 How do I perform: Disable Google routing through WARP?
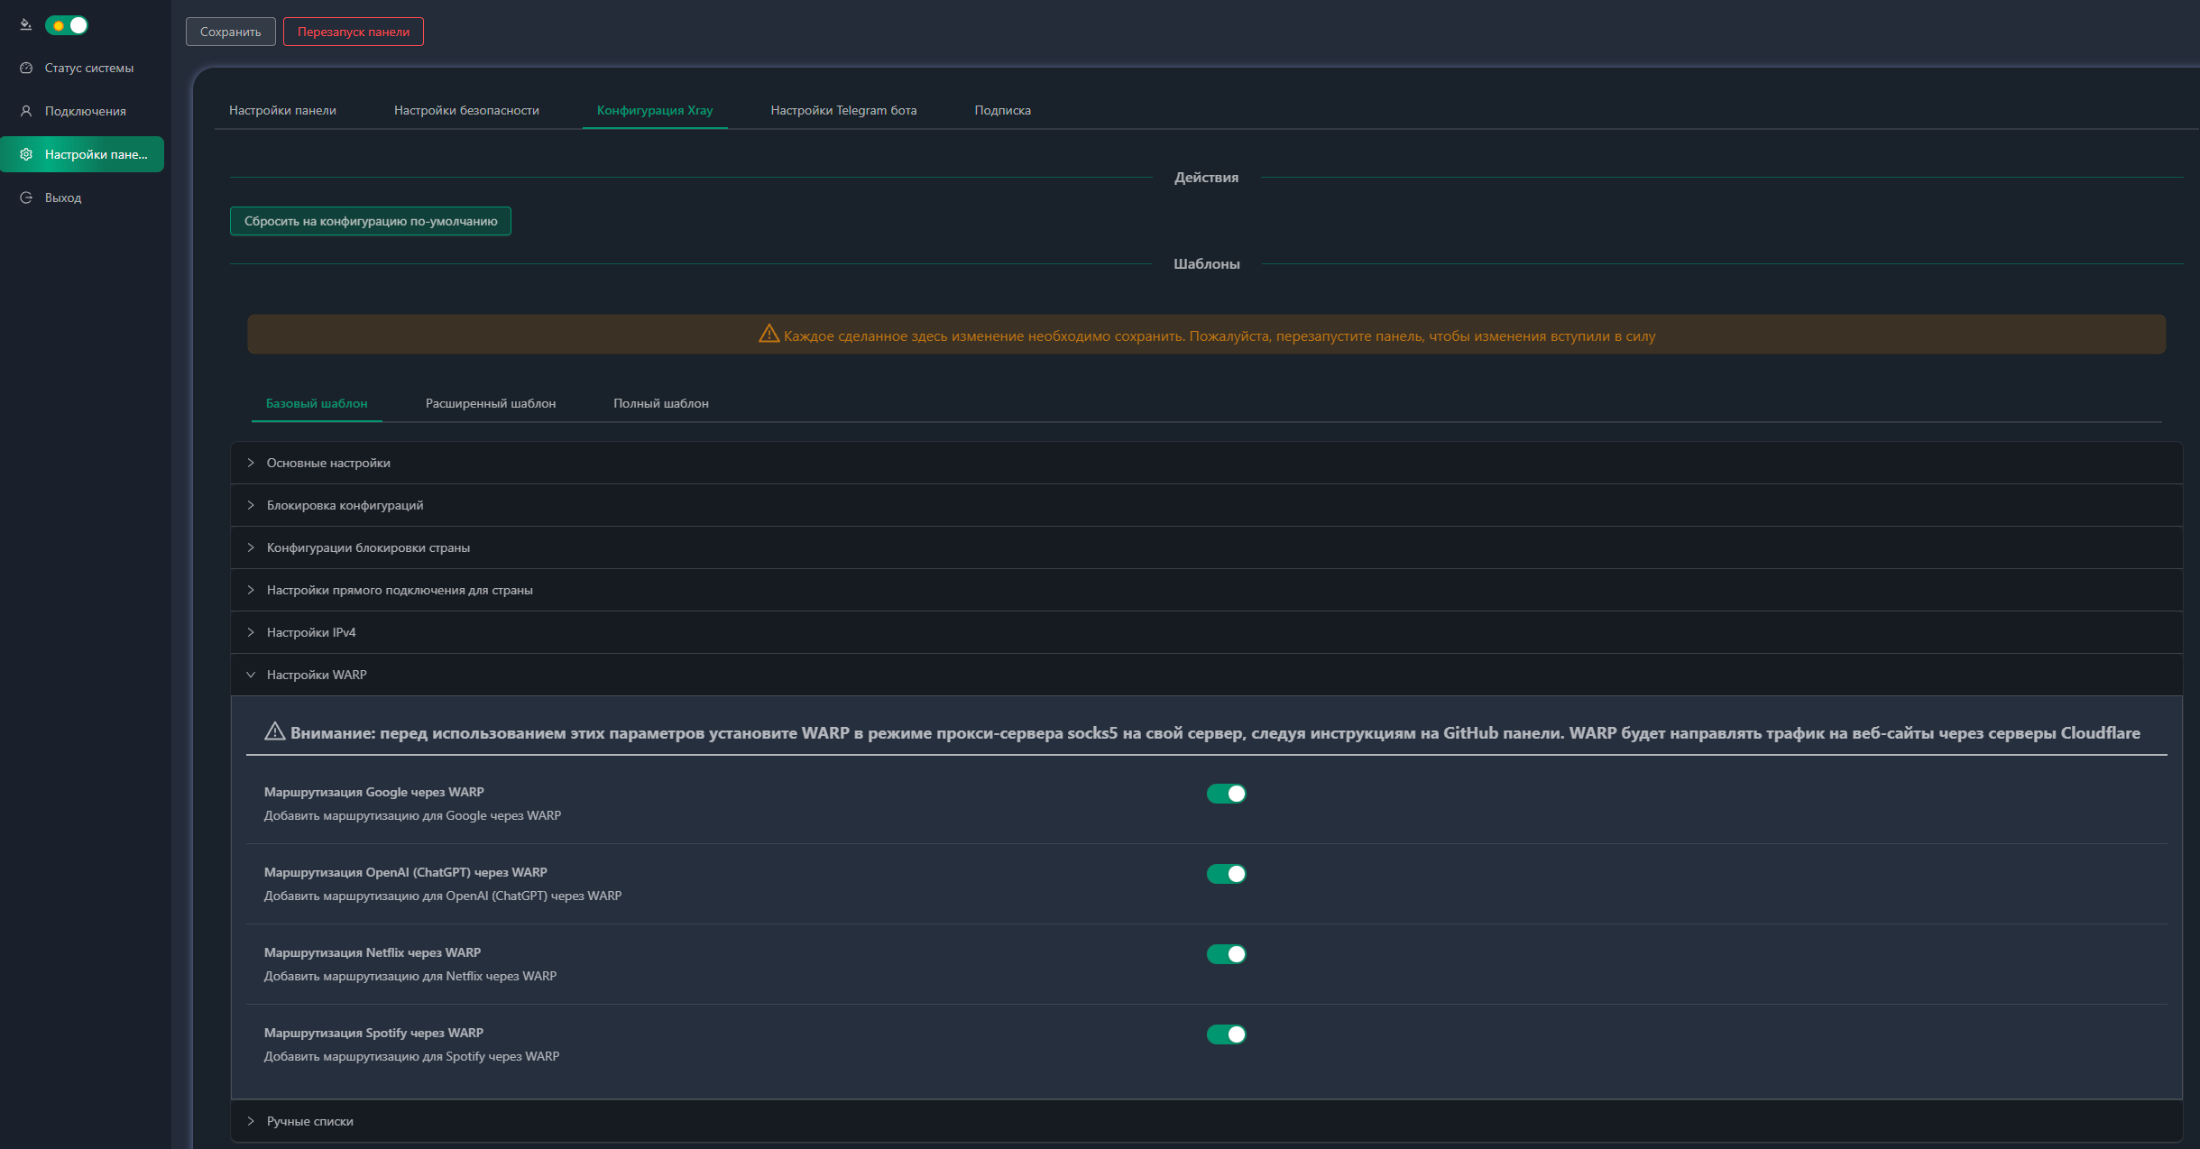(x=1226, y=794)
